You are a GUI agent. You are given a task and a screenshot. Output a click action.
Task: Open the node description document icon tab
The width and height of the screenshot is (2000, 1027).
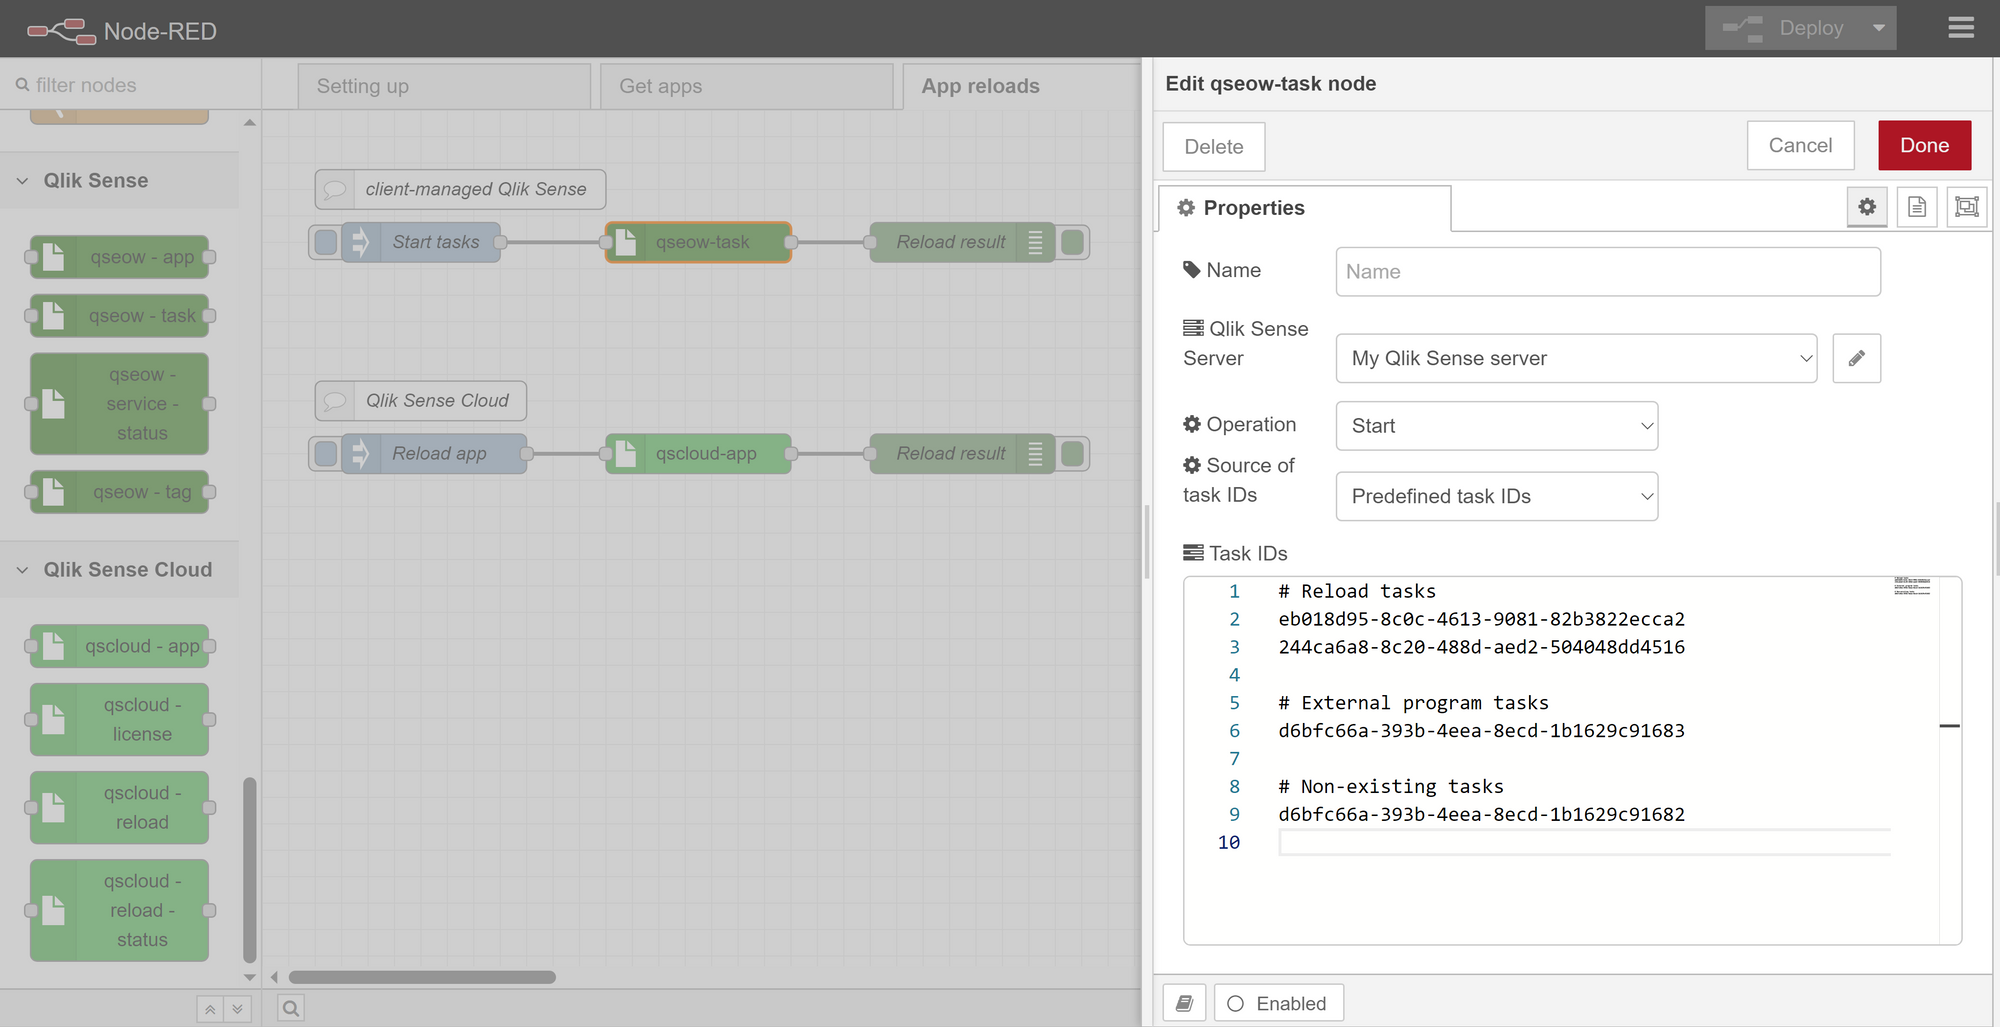pos(1917,207)
